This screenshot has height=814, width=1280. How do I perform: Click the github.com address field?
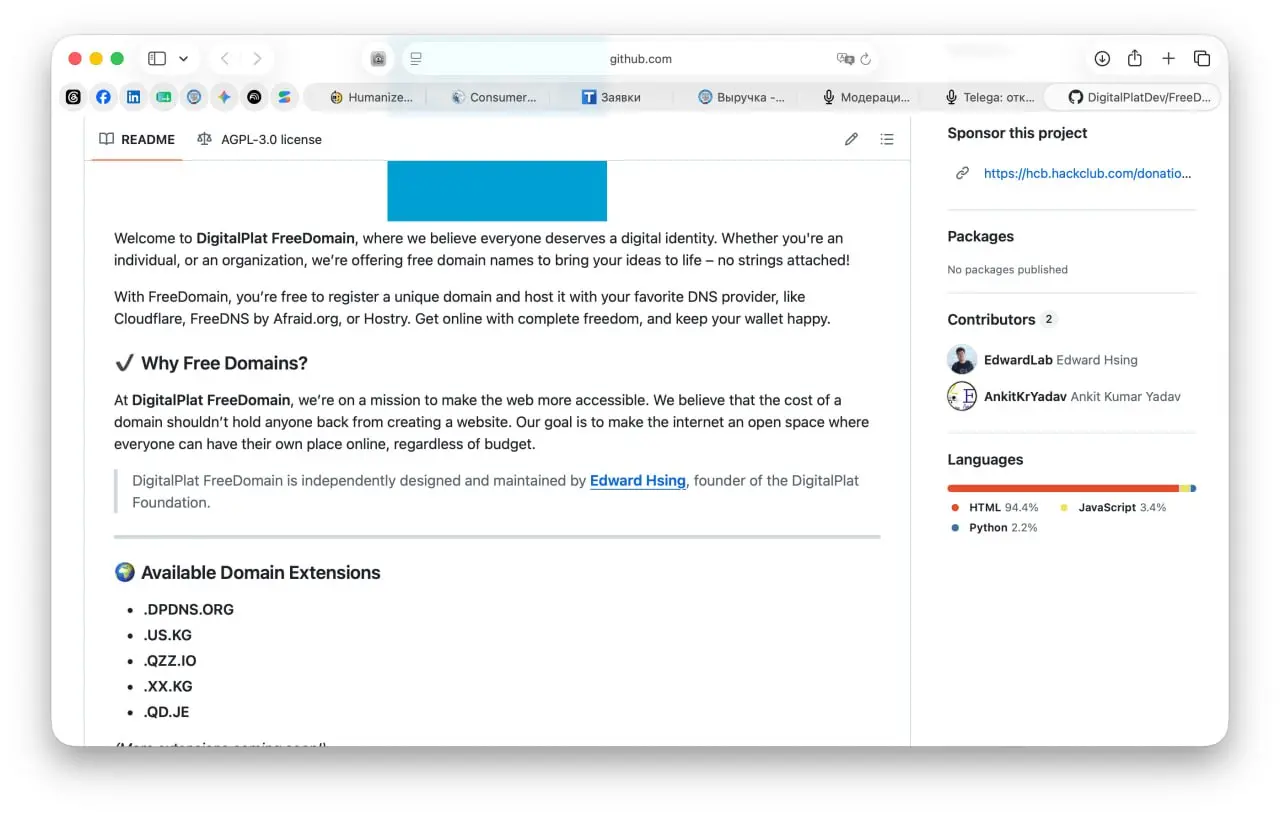coord(640,59)
